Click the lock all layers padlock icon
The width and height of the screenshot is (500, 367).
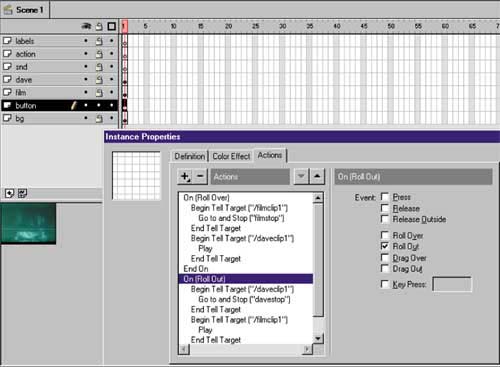(99, 27)
